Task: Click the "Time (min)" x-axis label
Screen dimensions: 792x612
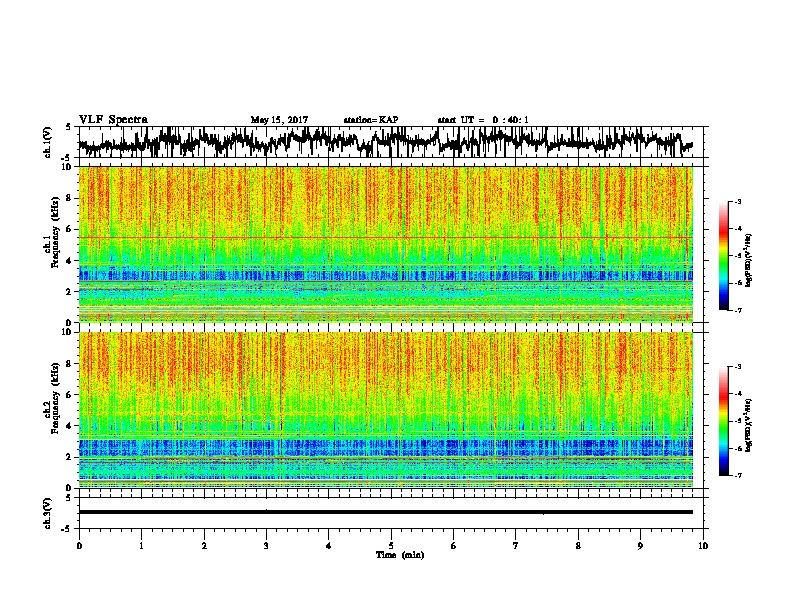Action: tap(400, 555)
